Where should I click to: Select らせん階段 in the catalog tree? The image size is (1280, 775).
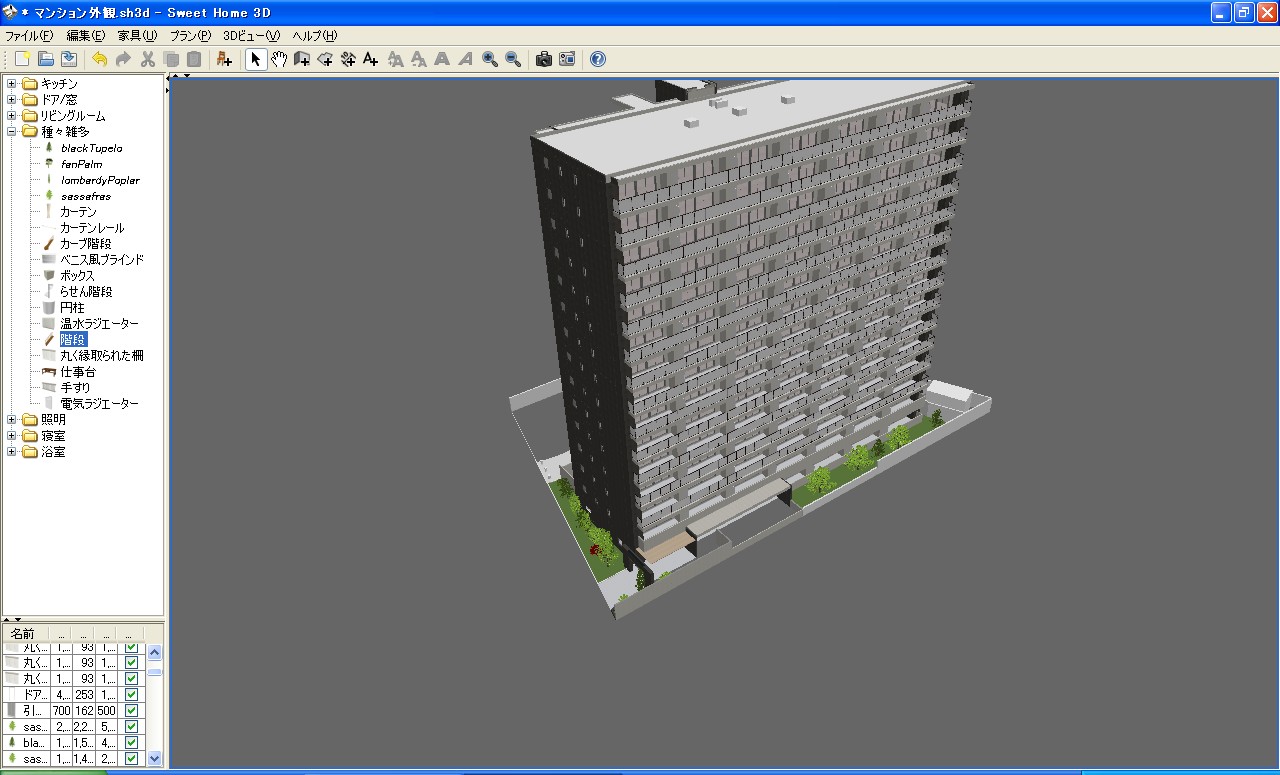85,292
